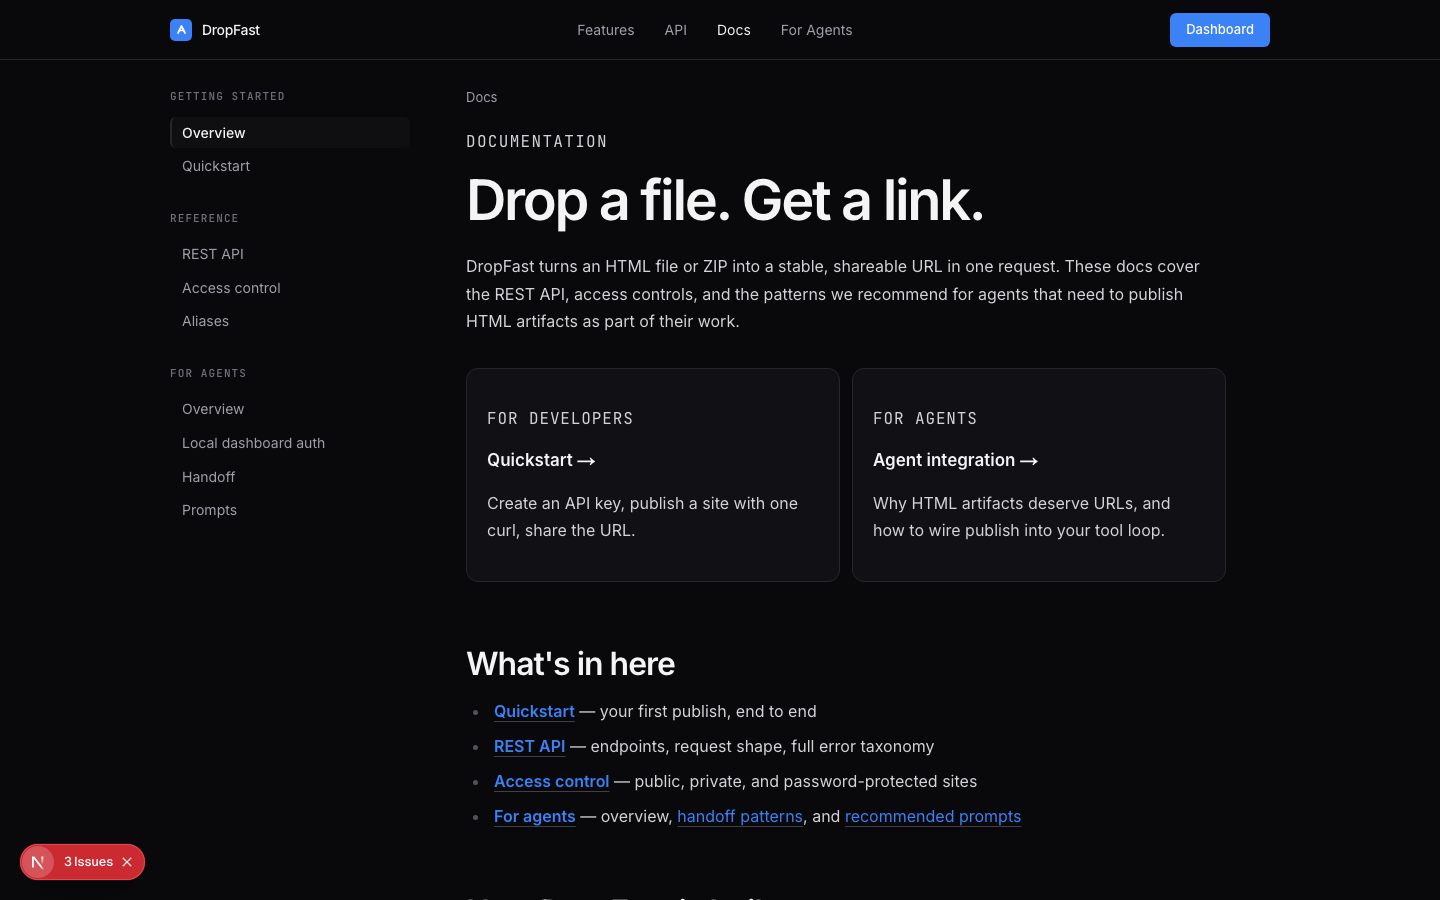1440x900 pixels.
Task: Open the For Developers Quickstart card link
Action: [x=541, y=460]
